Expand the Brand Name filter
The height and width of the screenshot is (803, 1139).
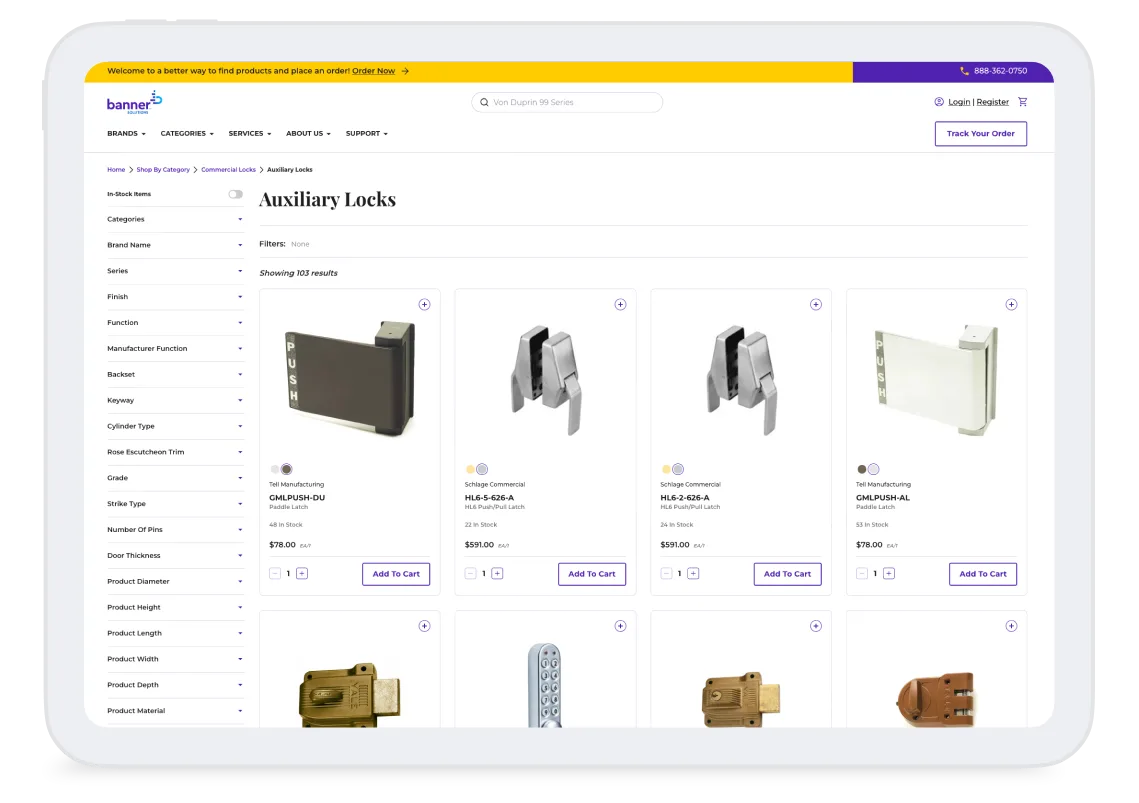(174, 245)
